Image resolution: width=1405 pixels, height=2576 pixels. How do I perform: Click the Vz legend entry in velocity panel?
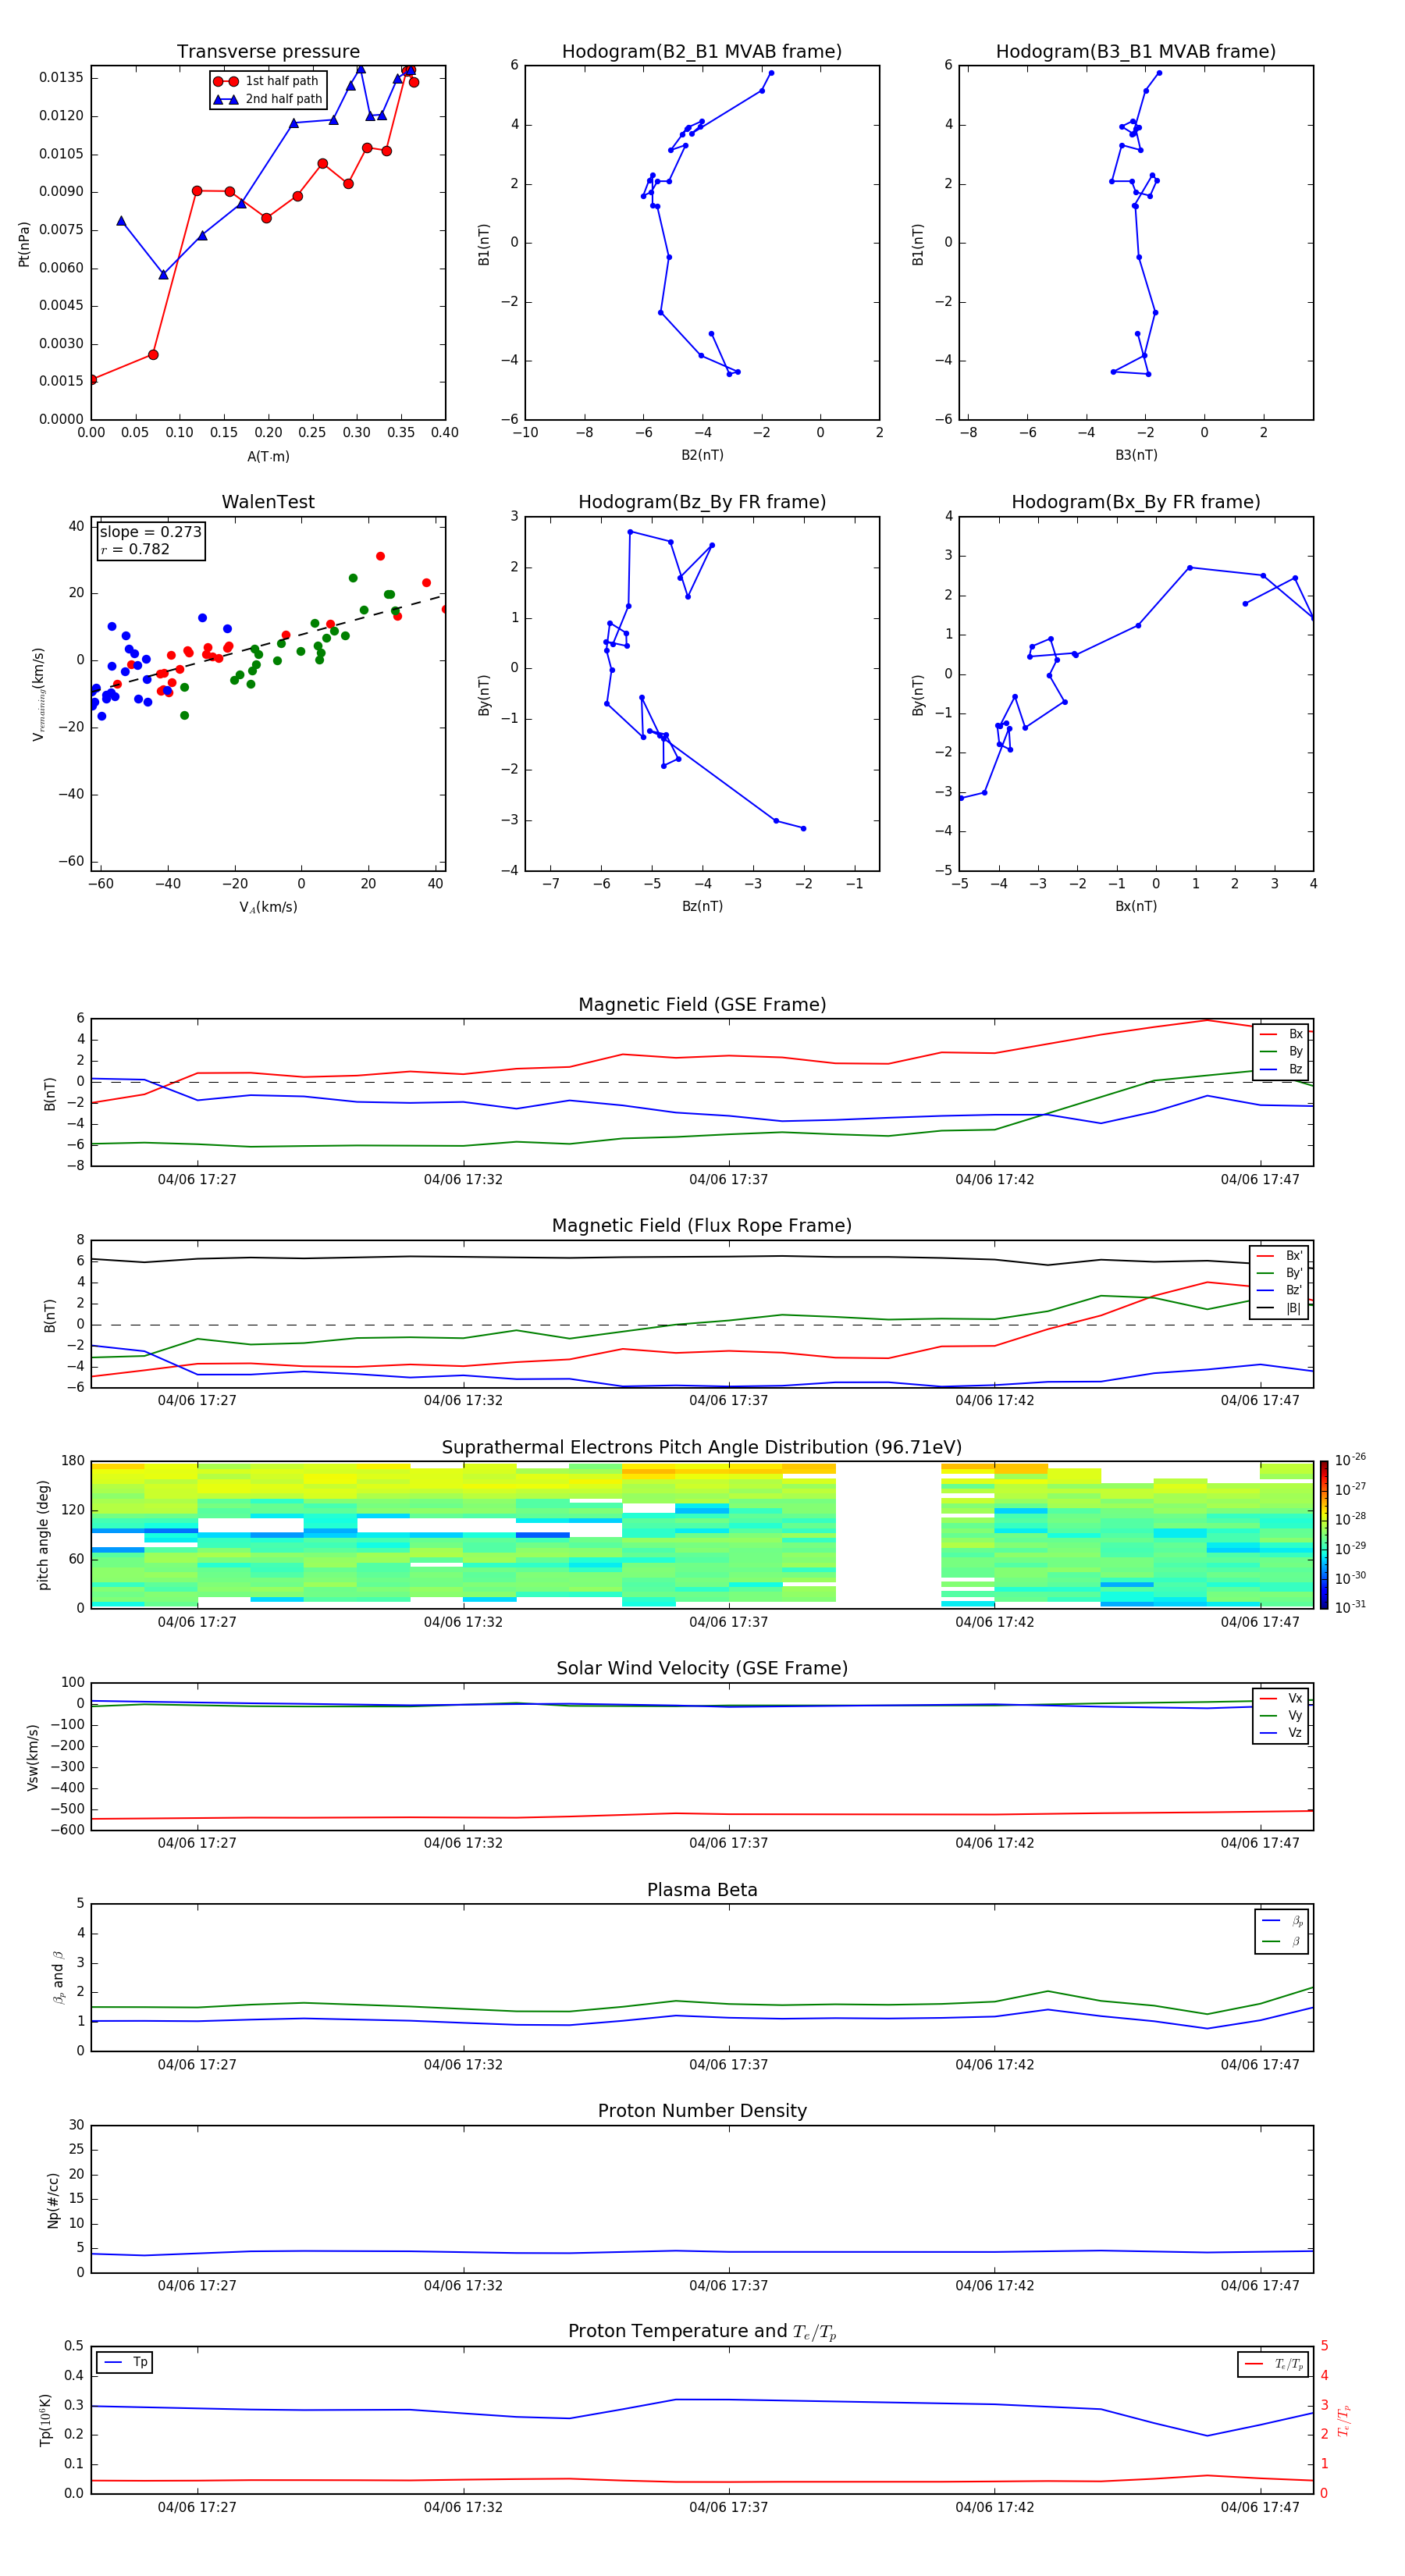tap(1281, 1733)
